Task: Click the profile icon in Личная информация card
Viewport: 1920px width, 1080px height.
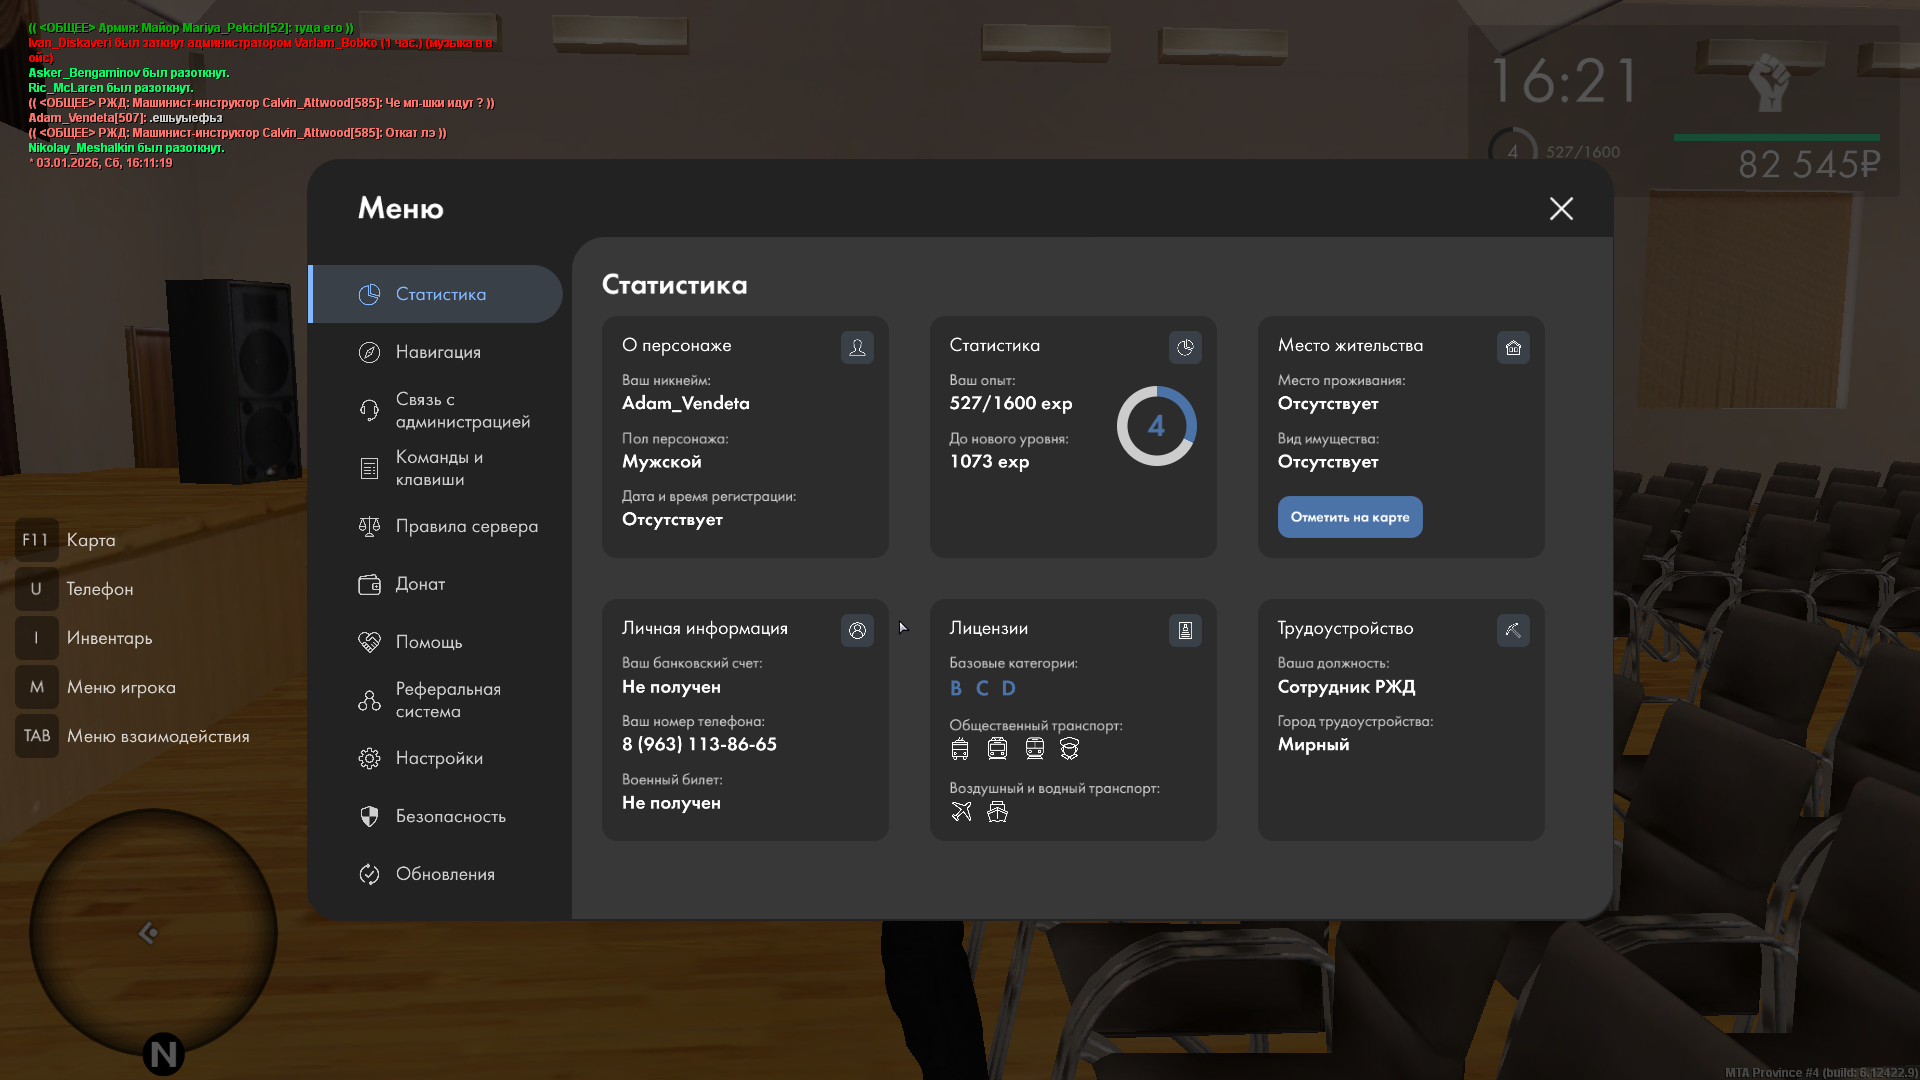Action: coord(857,630)
